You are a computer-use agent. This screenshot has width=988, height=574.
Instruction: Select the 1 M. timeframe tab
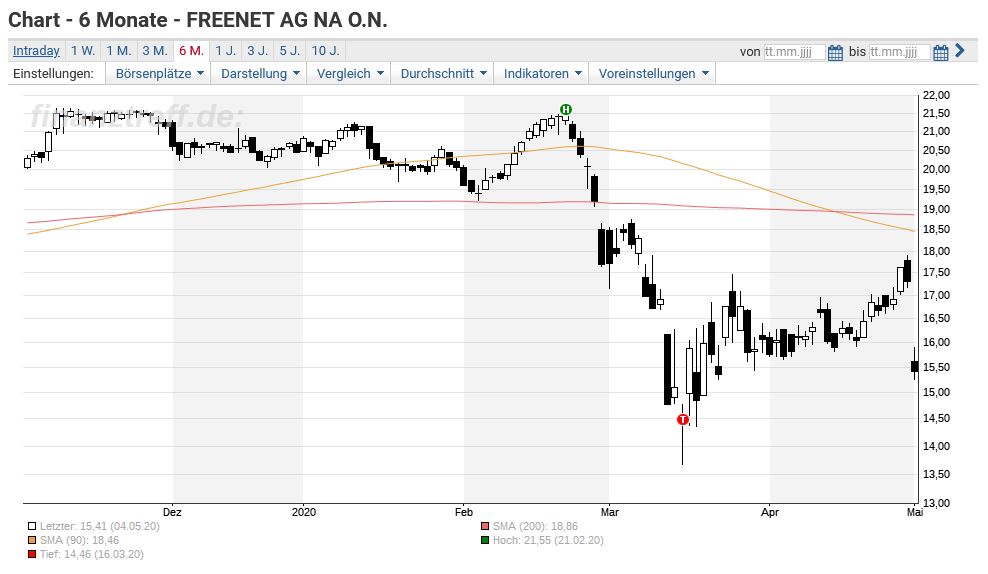pyautogui.click(x=118, y=50)
